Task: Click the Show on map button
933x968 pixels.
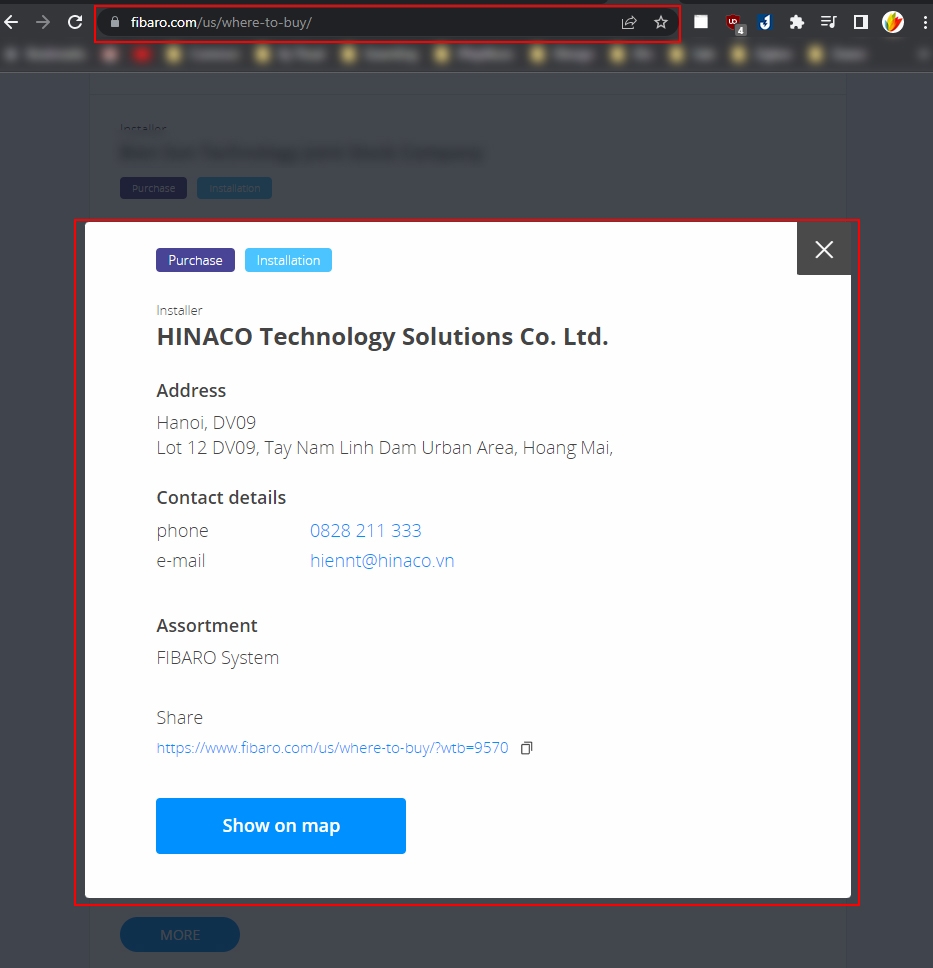Action: (x=281, y=826)
